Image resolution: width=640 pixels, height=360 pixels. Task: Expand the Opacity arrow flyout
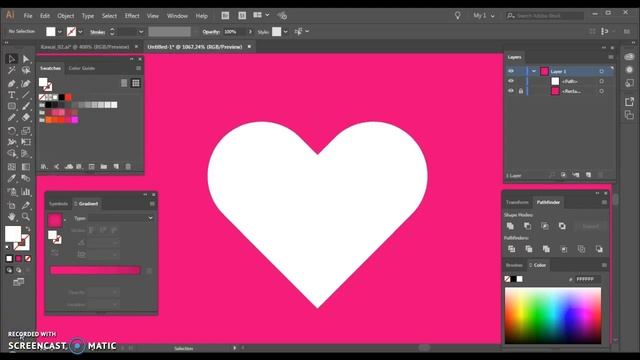(250, 31)
